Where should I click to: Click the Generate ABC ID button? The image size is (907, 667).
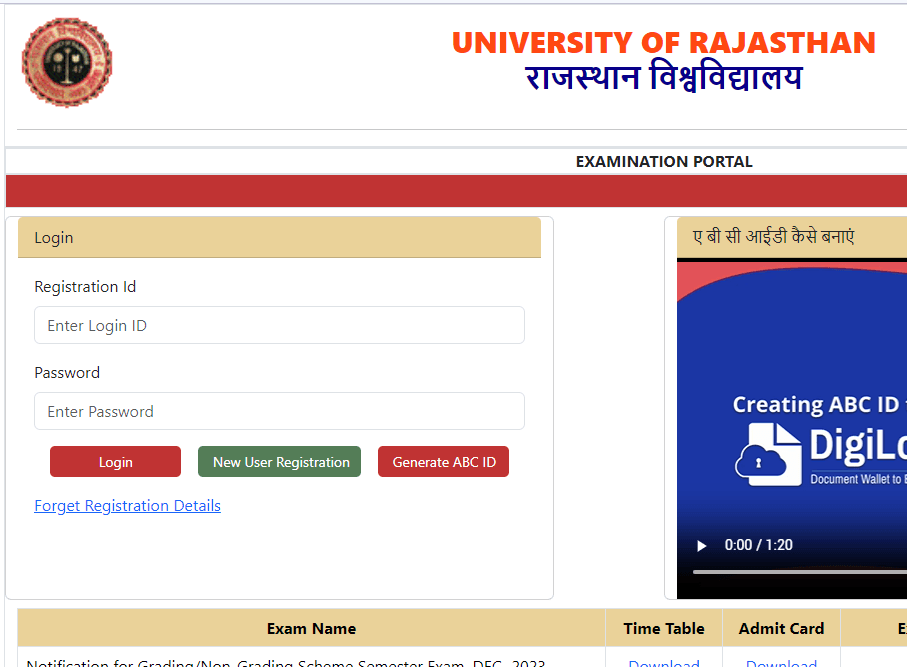point(443,462)
